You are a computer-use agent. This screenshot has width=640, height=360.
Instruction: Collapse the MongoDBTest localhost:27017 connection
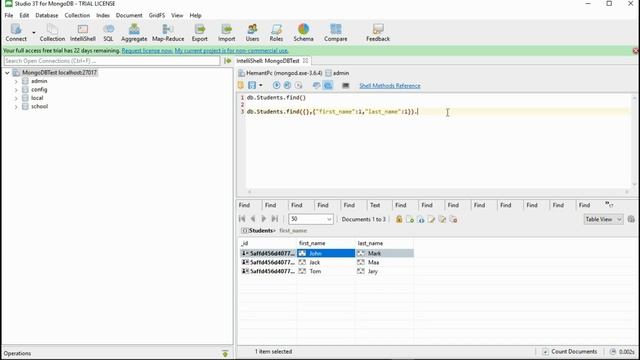click(7, 73)
